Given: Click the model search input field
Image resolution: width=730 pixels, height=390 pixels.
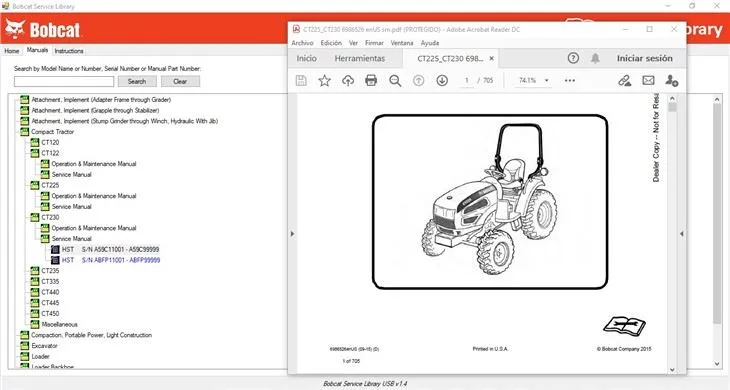Looking at the screenshot, I should [x=64, y=81].
